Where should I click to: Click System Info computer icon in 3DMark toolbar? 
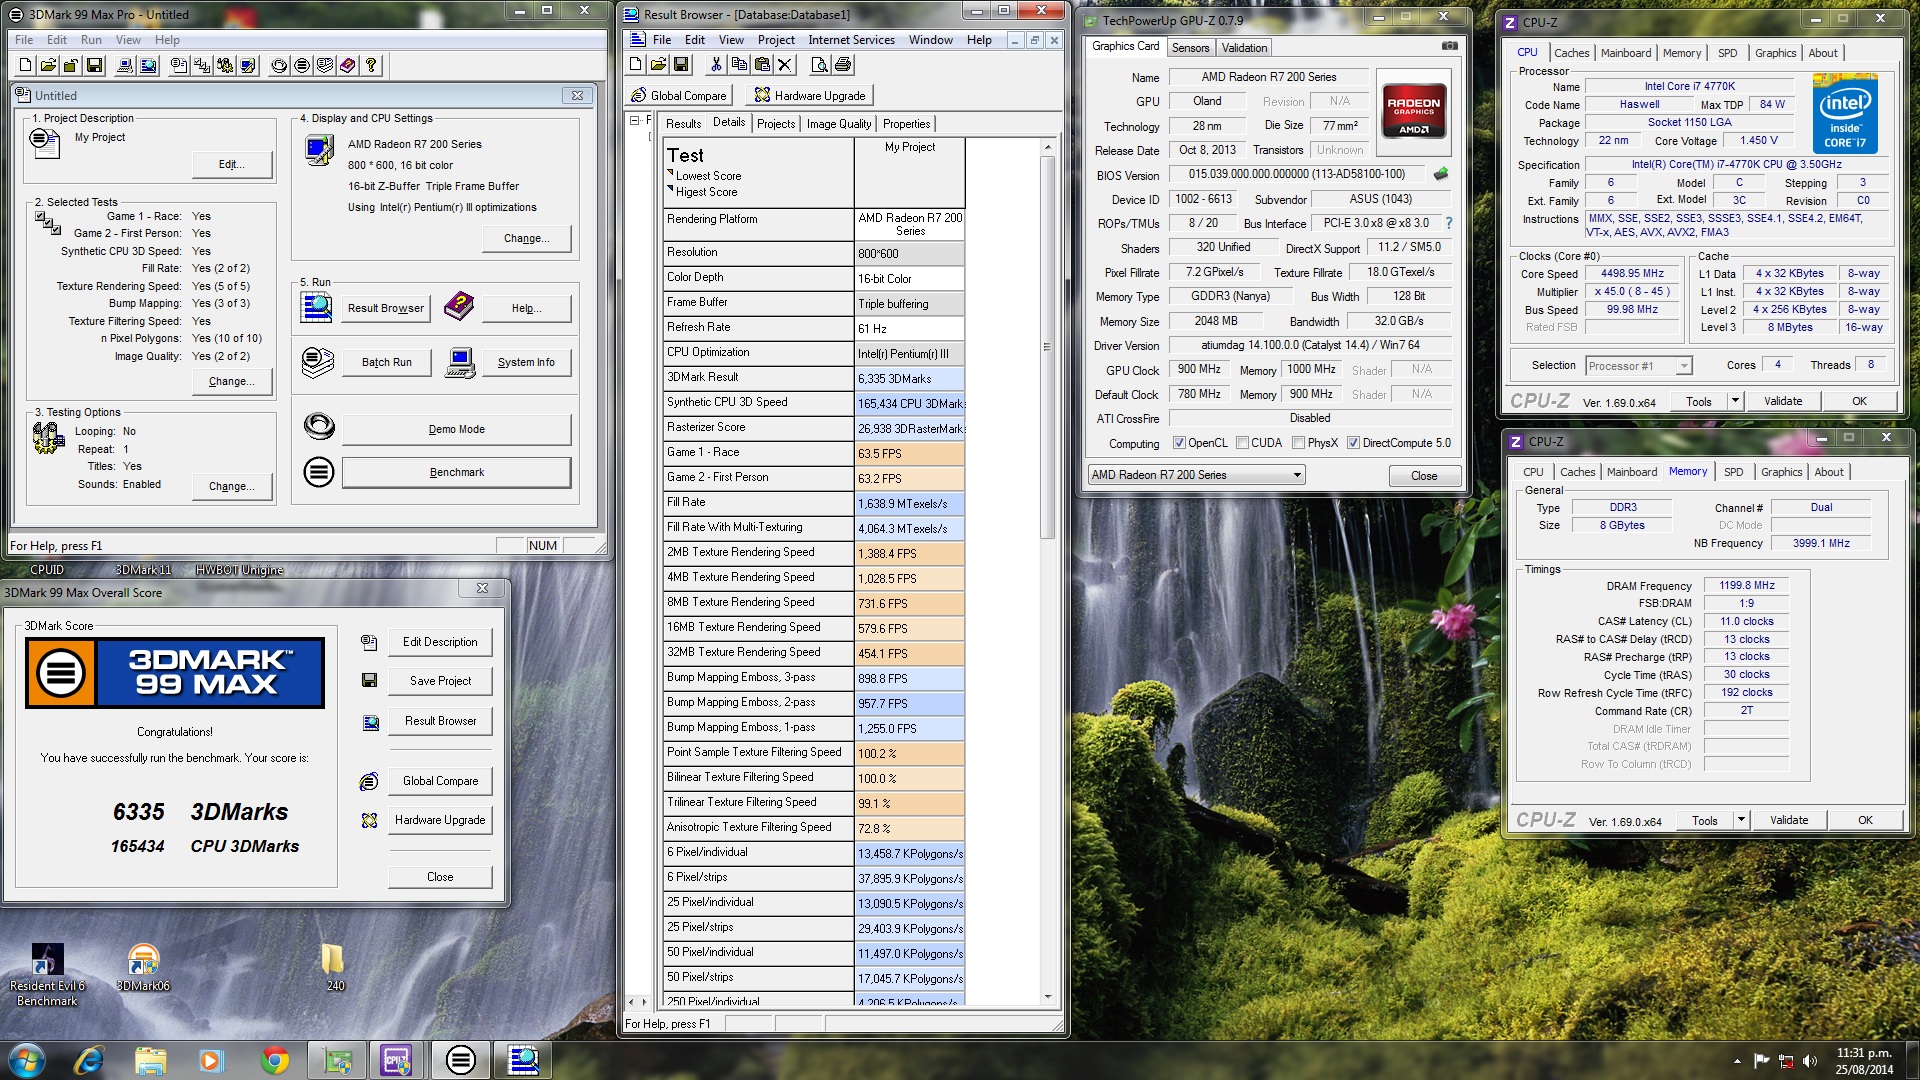[x=125, y=66]
